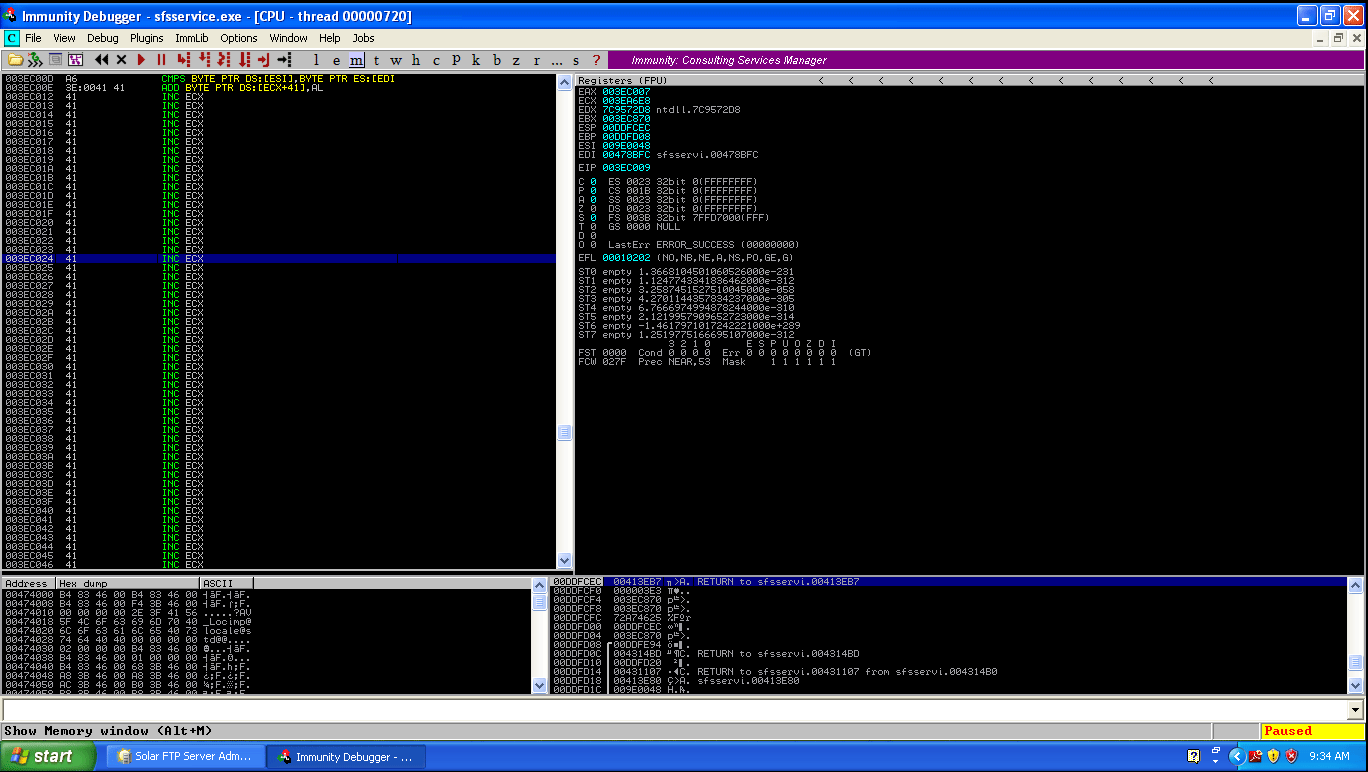Show Patches with the 'P' button
This screenshot has height=772, width=1368.
pos(456,60)
